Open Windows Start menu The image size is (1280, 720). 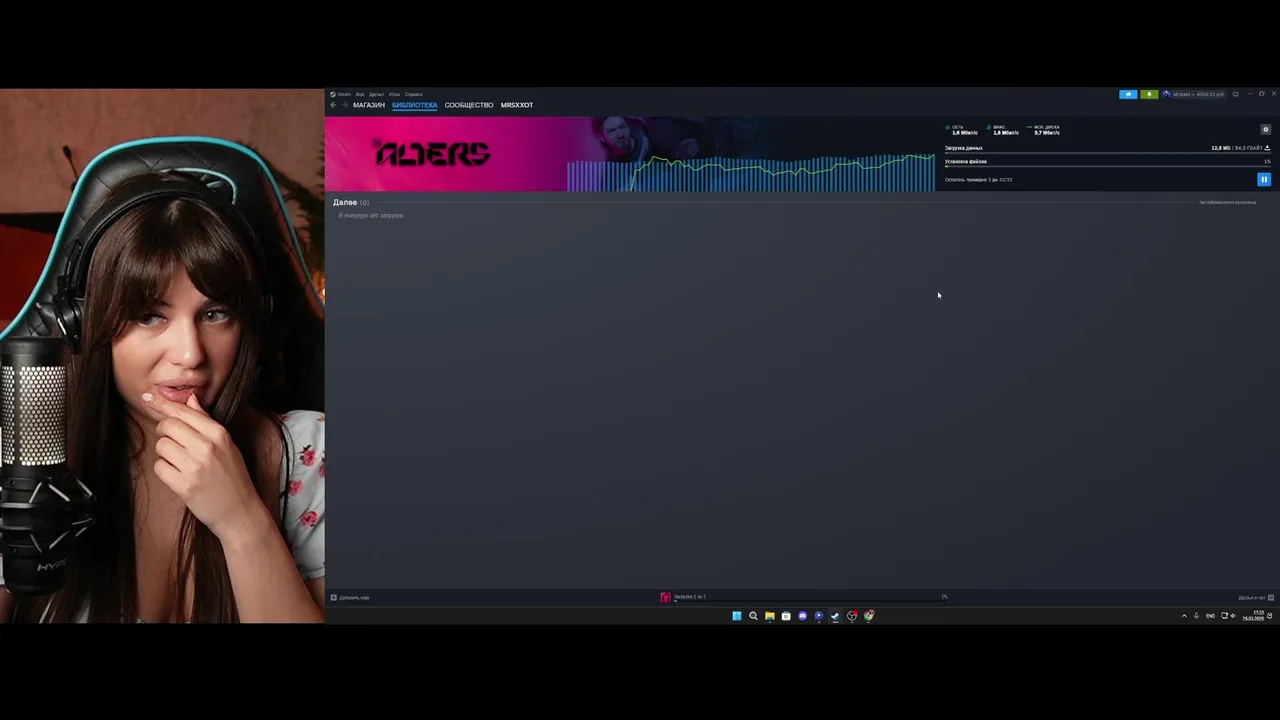[737, 616]
